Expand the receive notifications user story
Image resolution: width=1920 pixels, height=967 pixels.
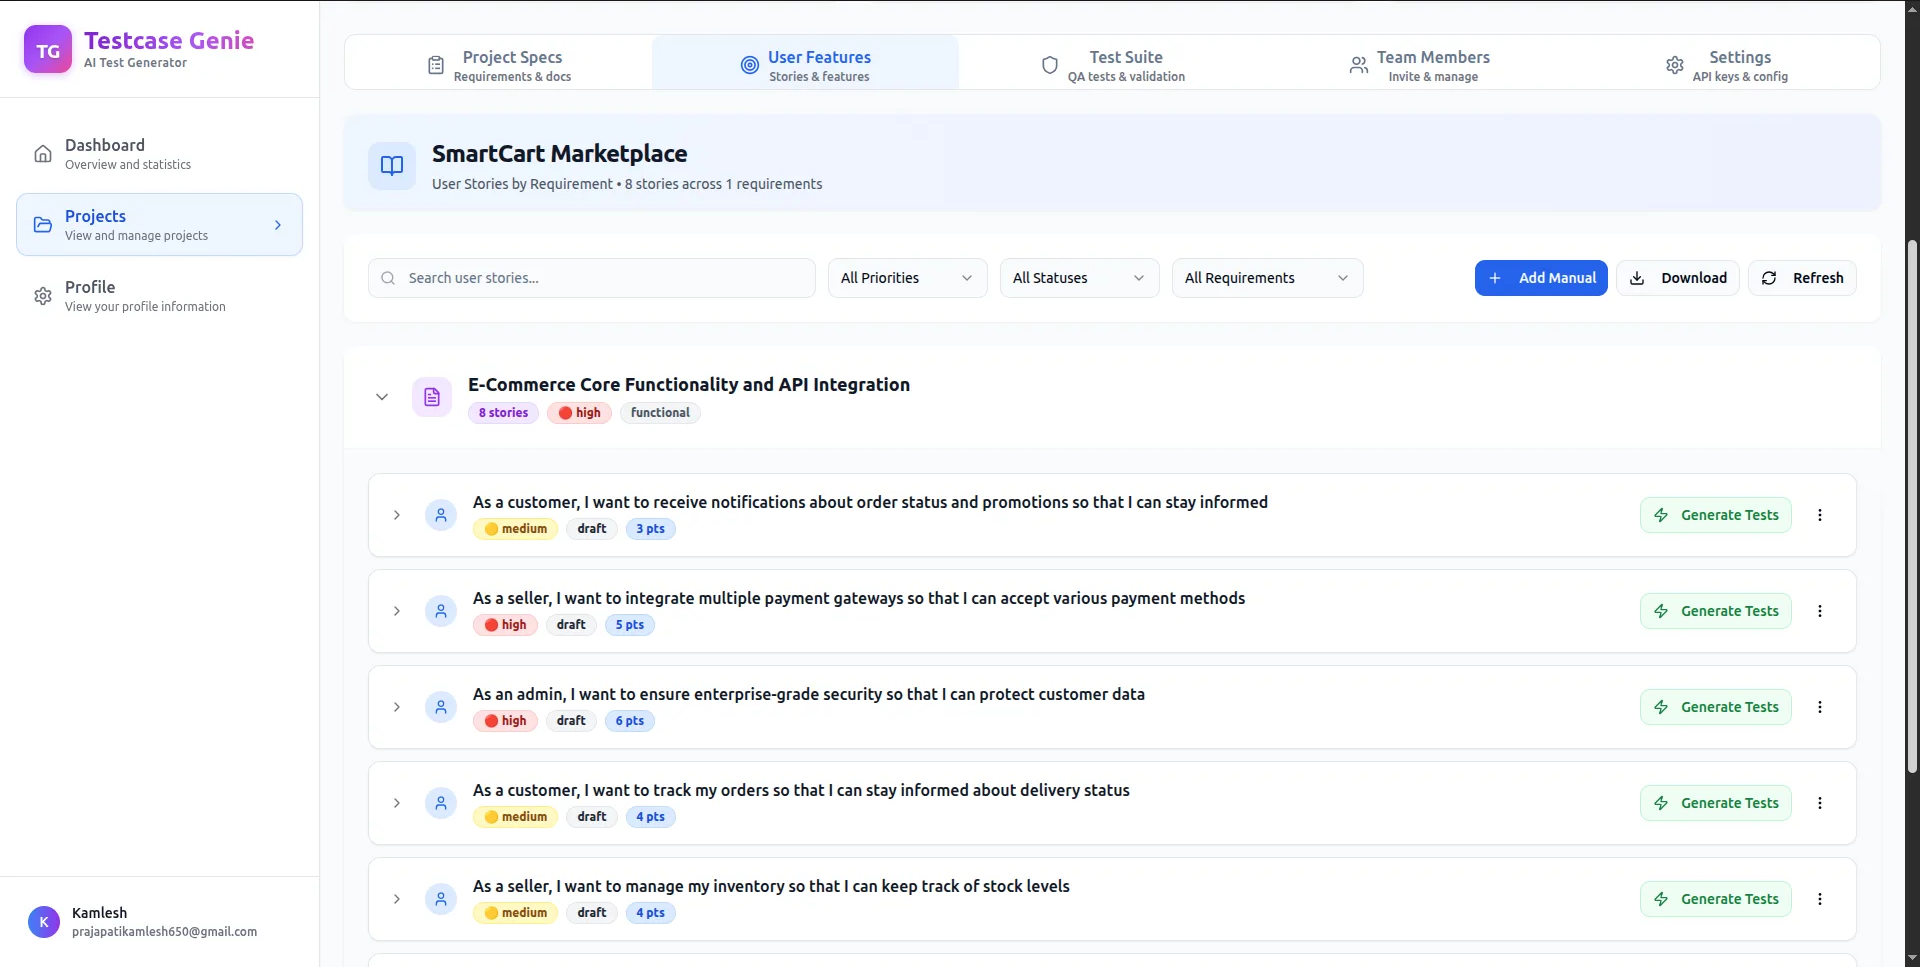(x=397, y=515)
